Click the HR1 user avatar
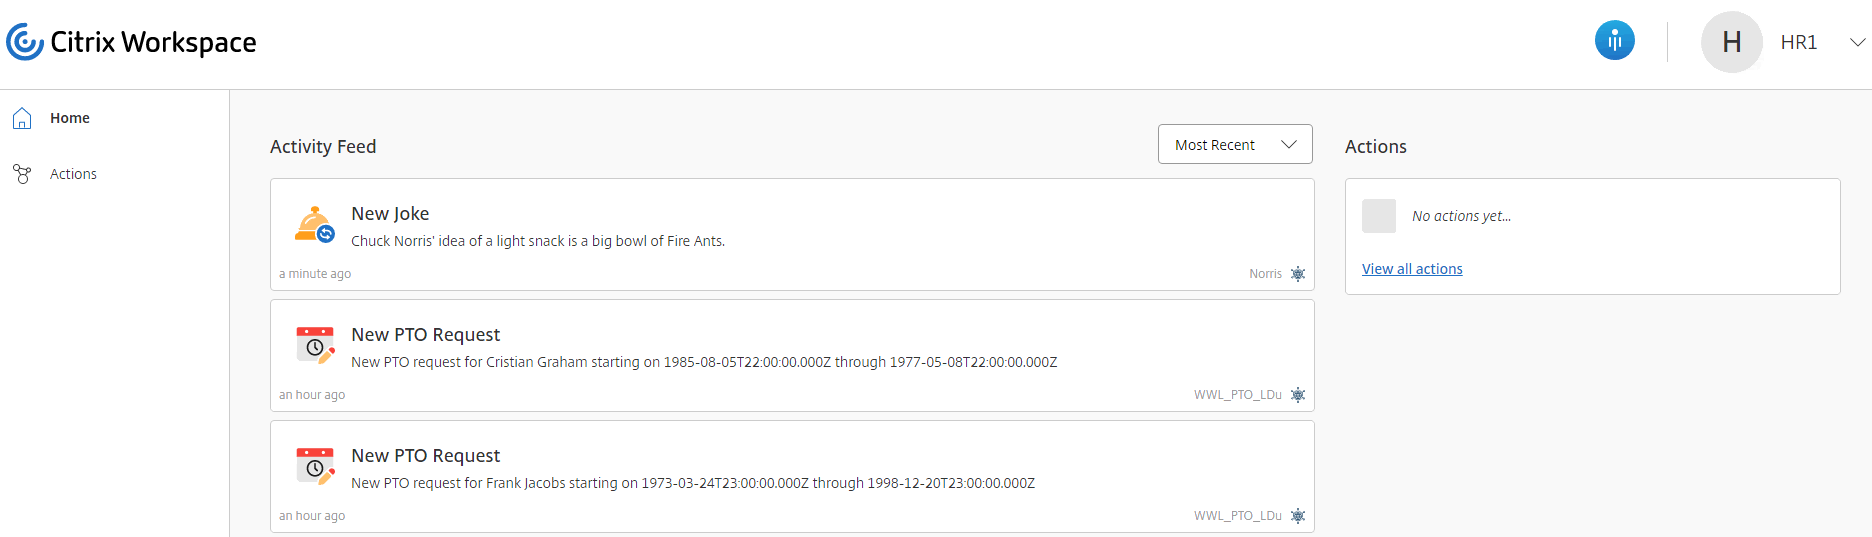The height and width of the screenshot is (537, 1872). point(1731,42)
